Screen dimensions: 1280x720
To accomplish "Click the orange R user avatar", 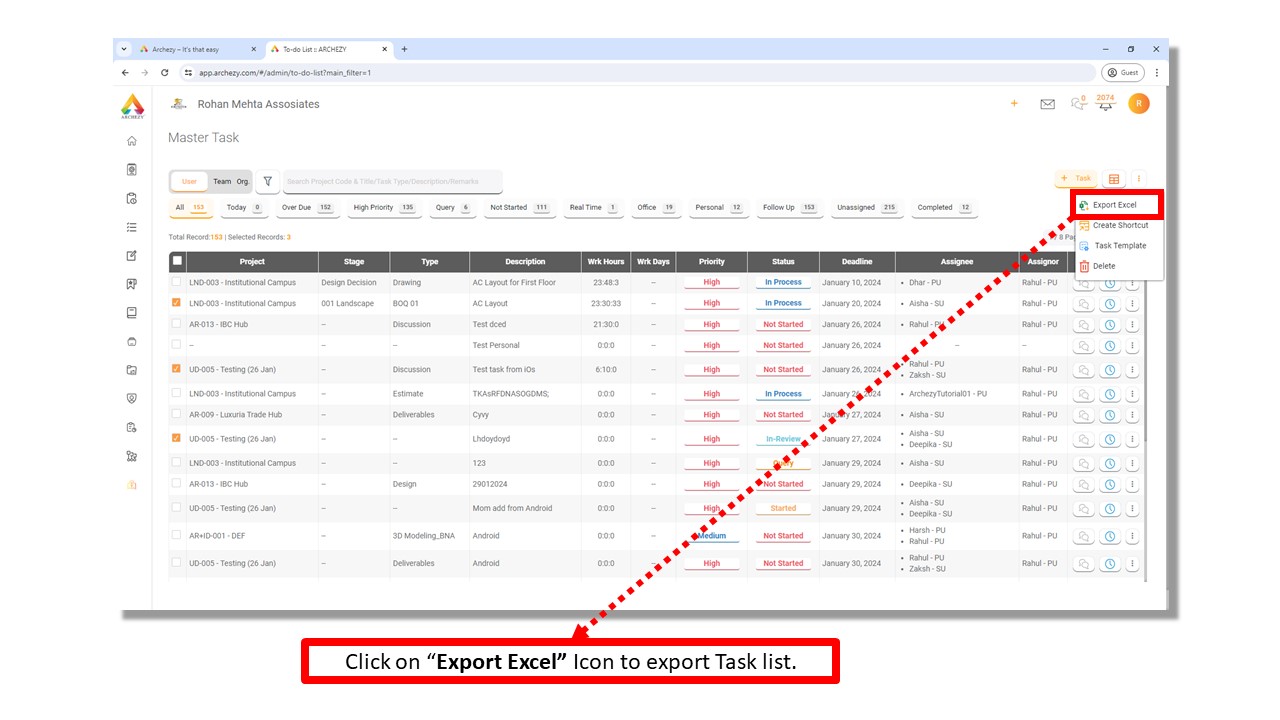I will coord(1138,103).
